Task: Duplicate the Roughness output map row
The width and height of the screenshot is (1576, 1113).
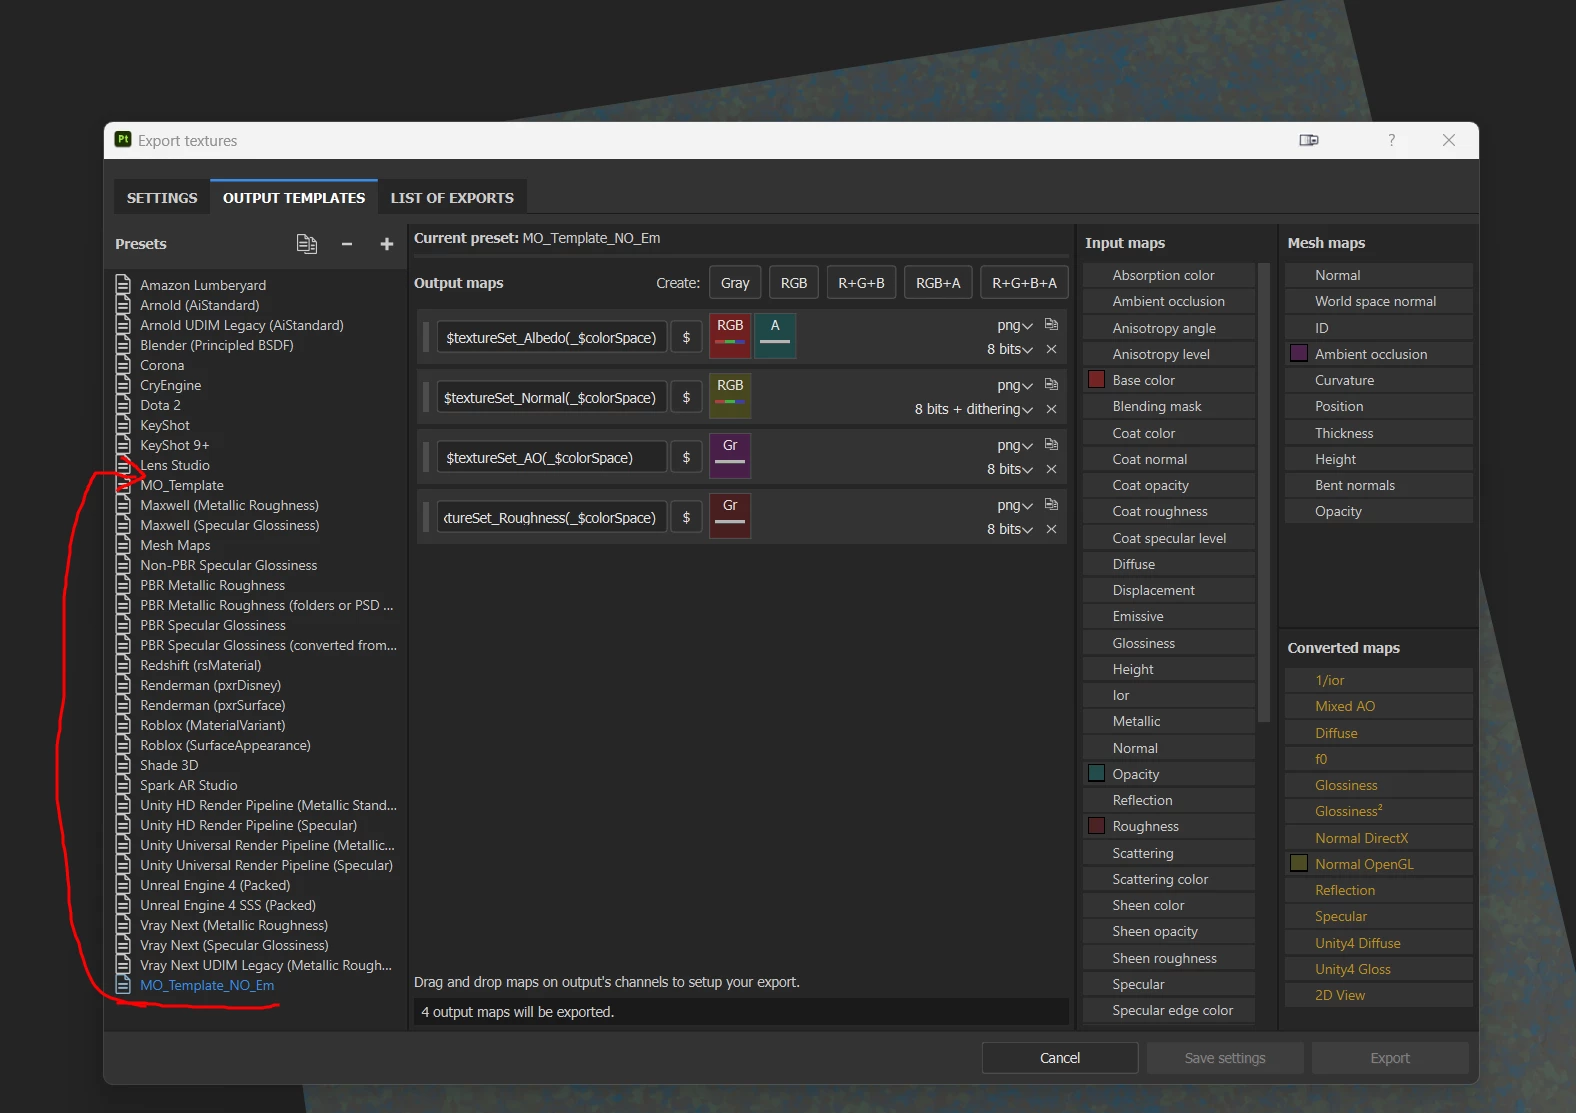Action: [1051, 504]
